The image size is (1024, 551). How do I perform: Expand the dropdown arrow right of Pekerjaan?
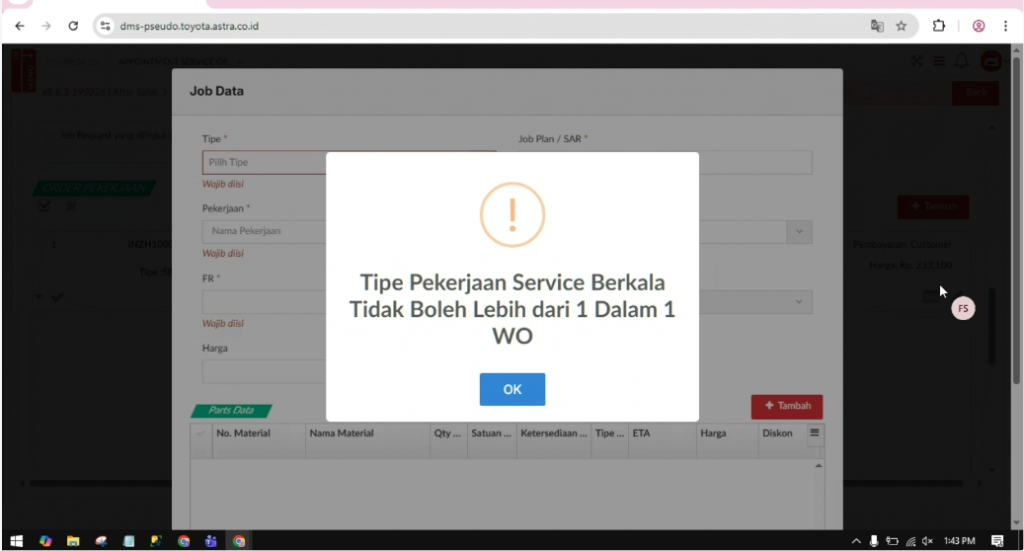799,232
